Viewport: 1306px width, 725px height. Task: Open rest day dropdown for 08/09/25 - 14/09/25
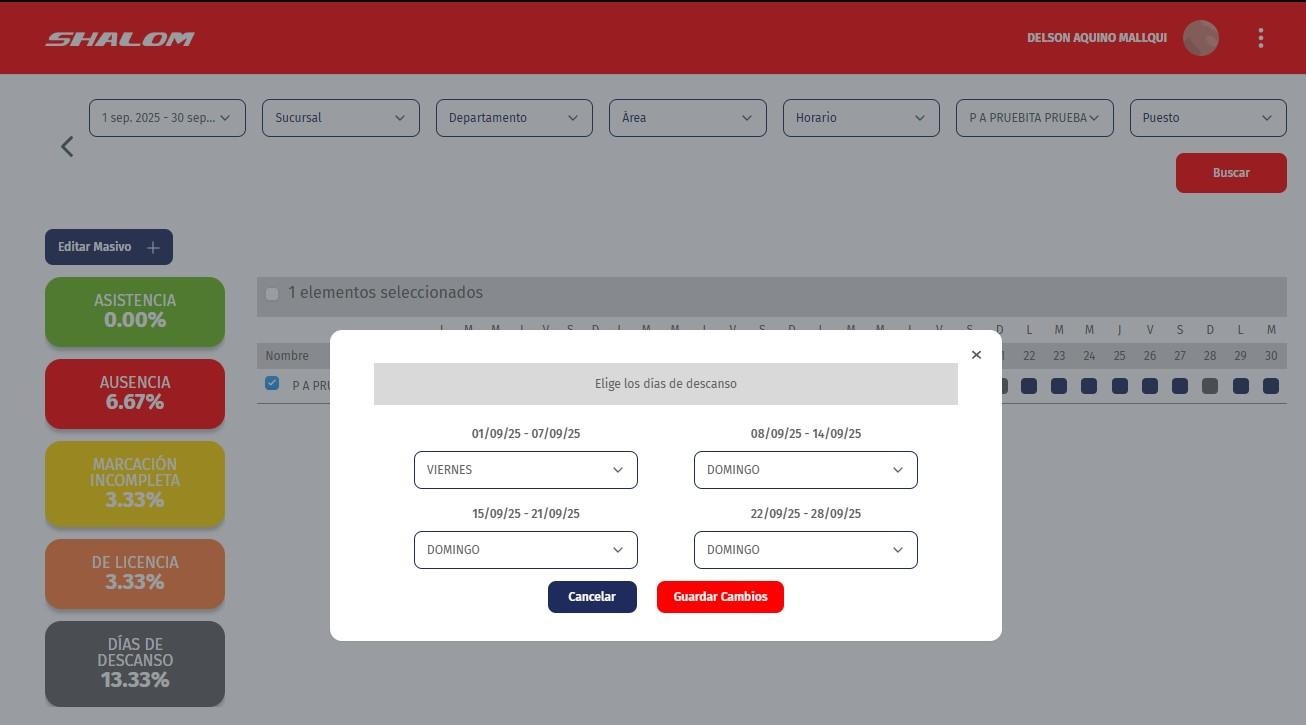805,470
